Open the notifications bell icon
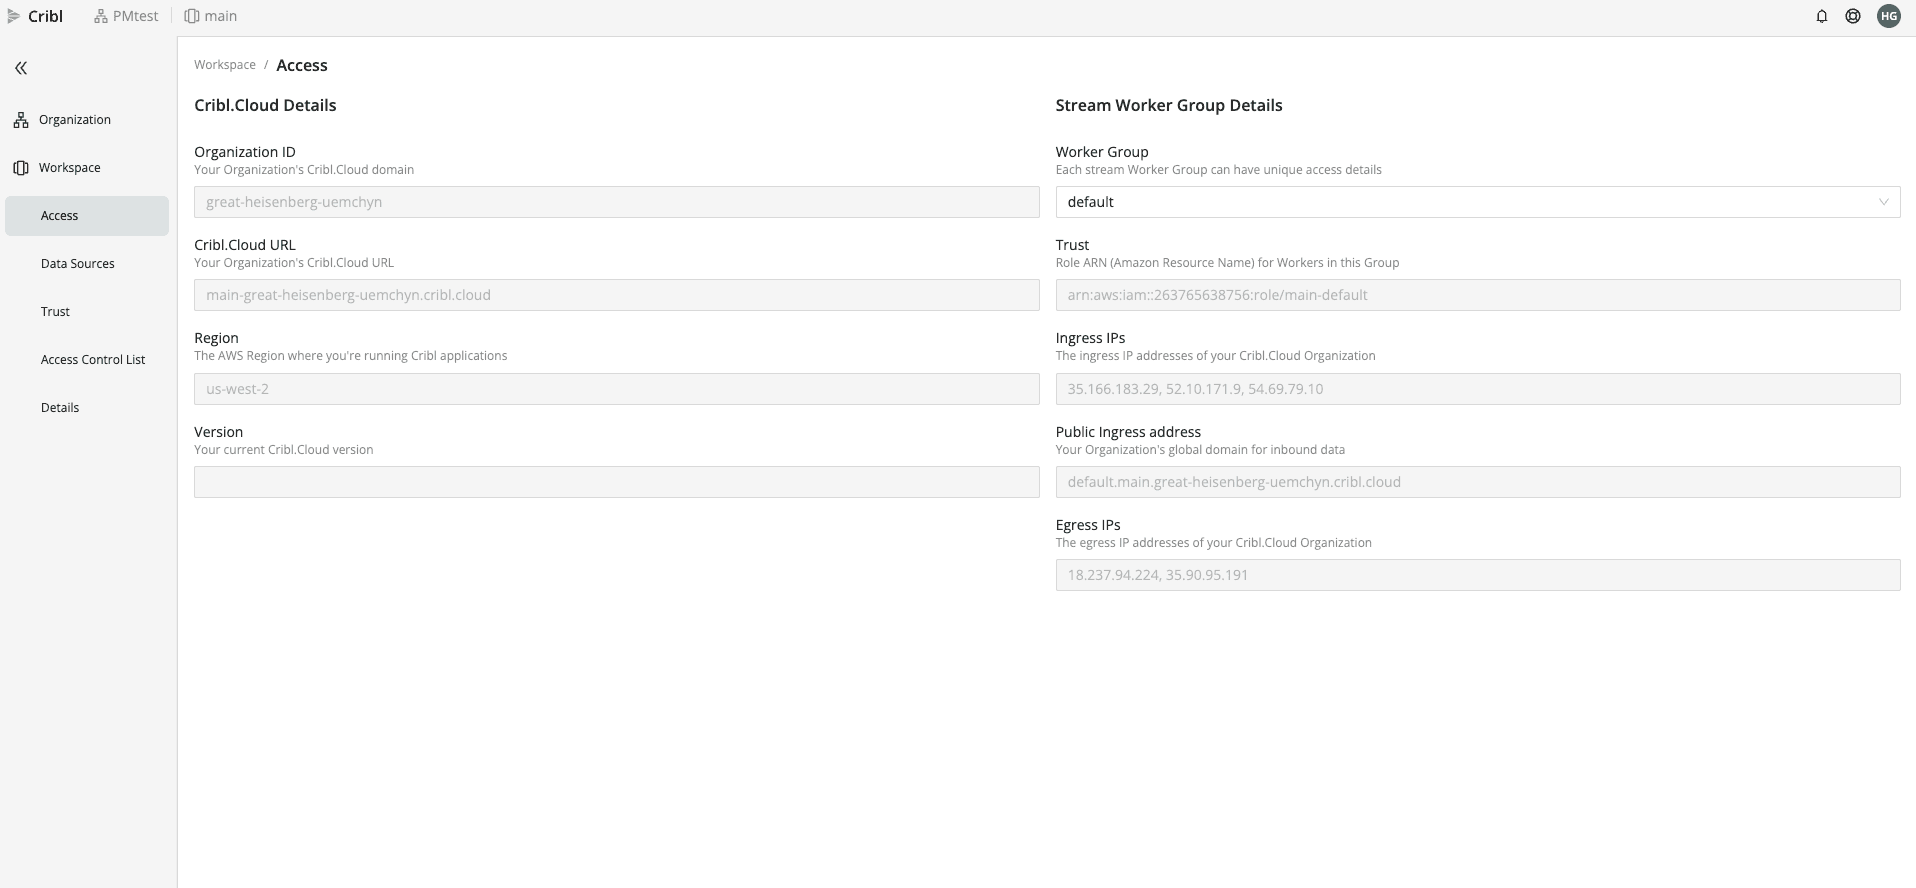Viewport: 1916px width, 888px height. click(1821, 16)
